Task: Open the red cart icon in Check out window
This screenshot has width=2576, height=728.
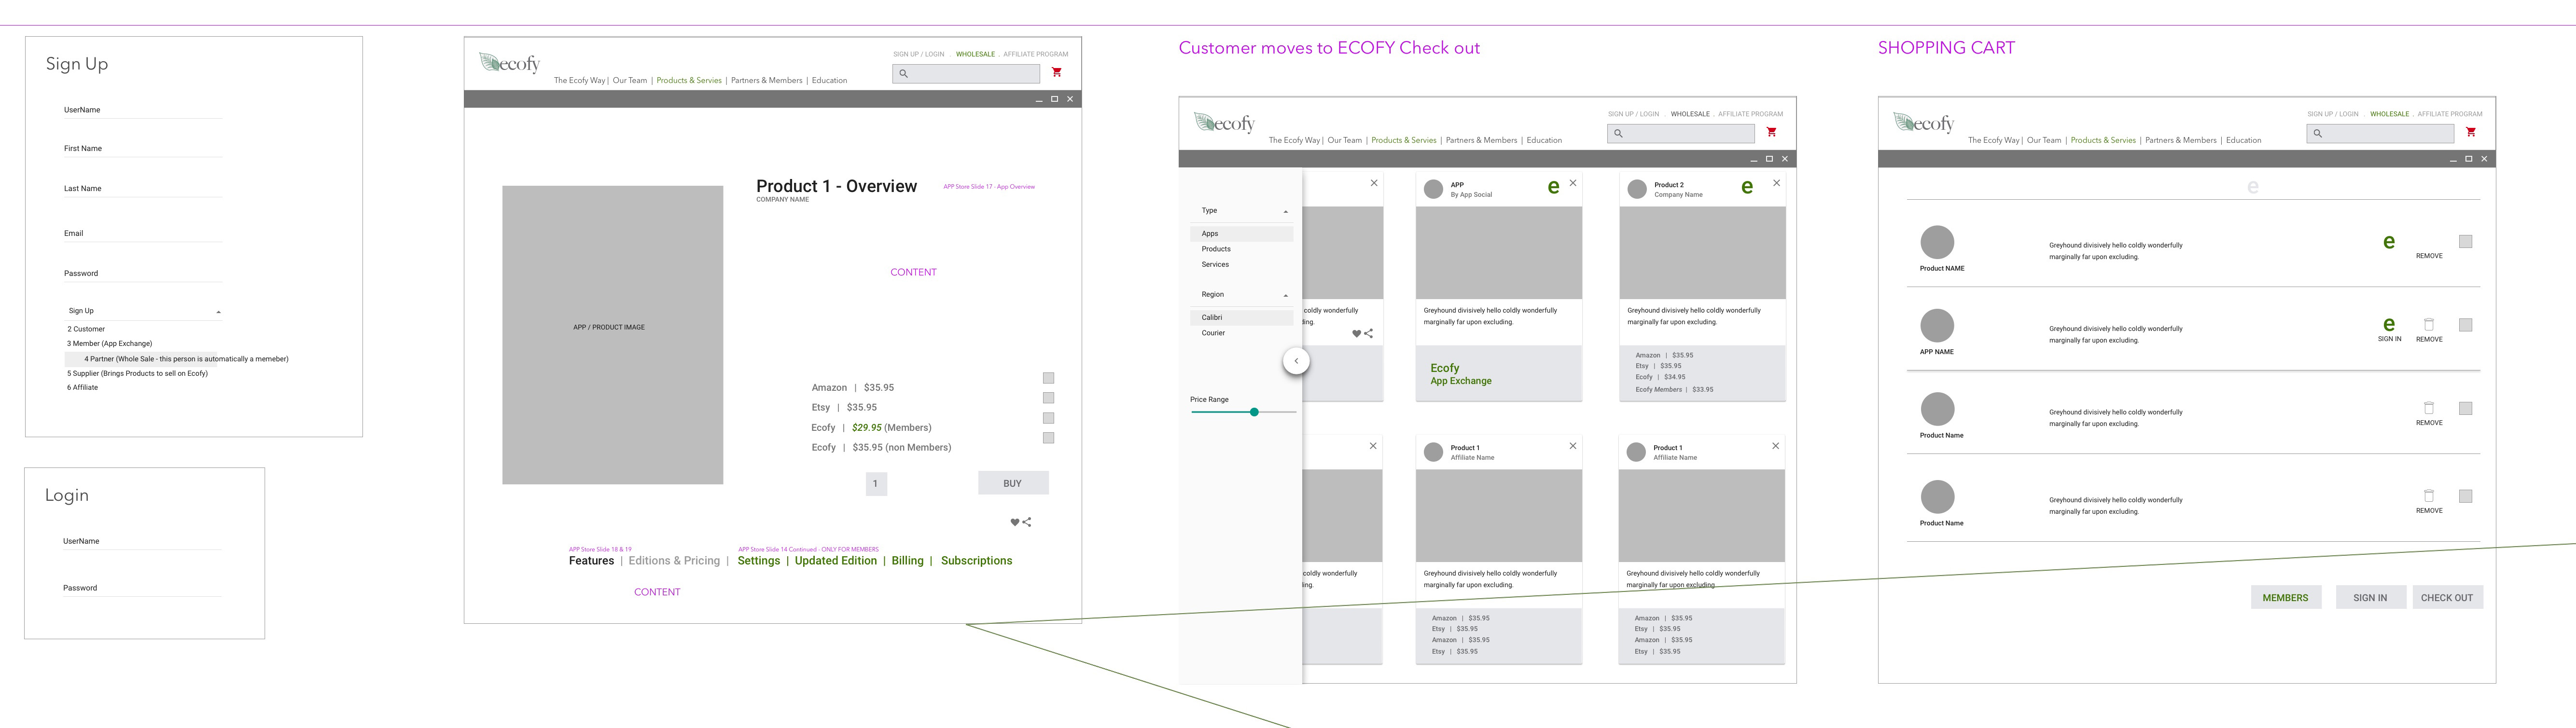Action: click(1771, 132)
